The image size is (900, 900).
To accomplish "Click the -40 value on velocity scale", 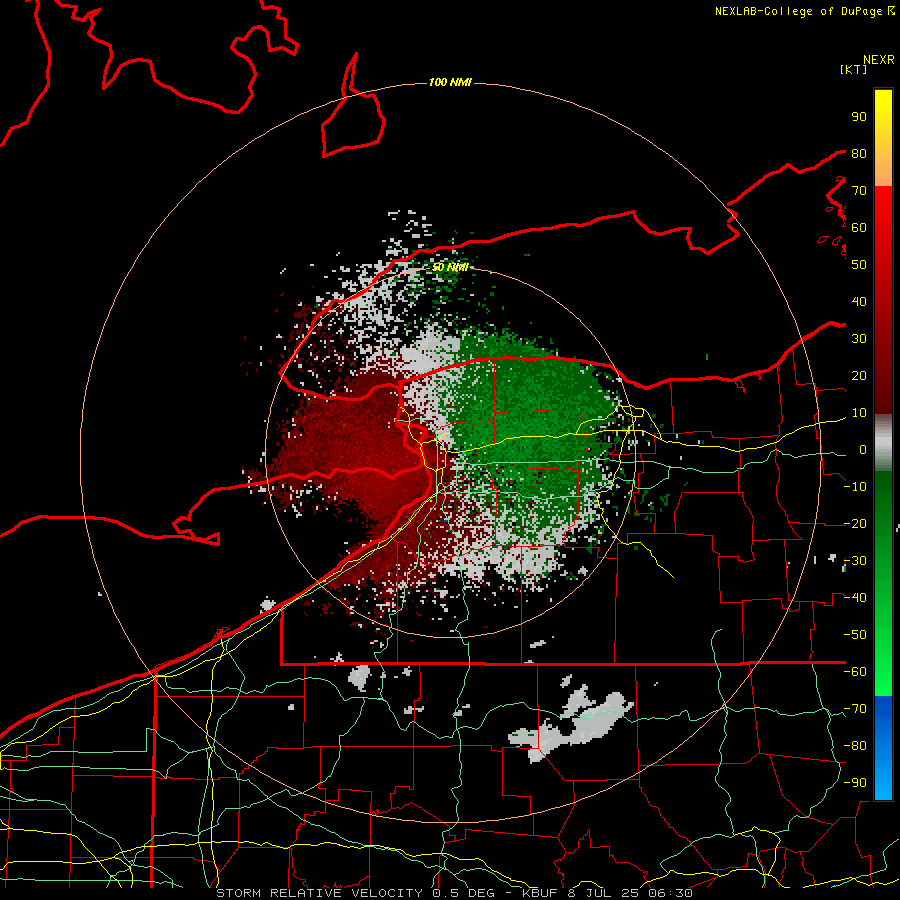I will click(855, 598).
